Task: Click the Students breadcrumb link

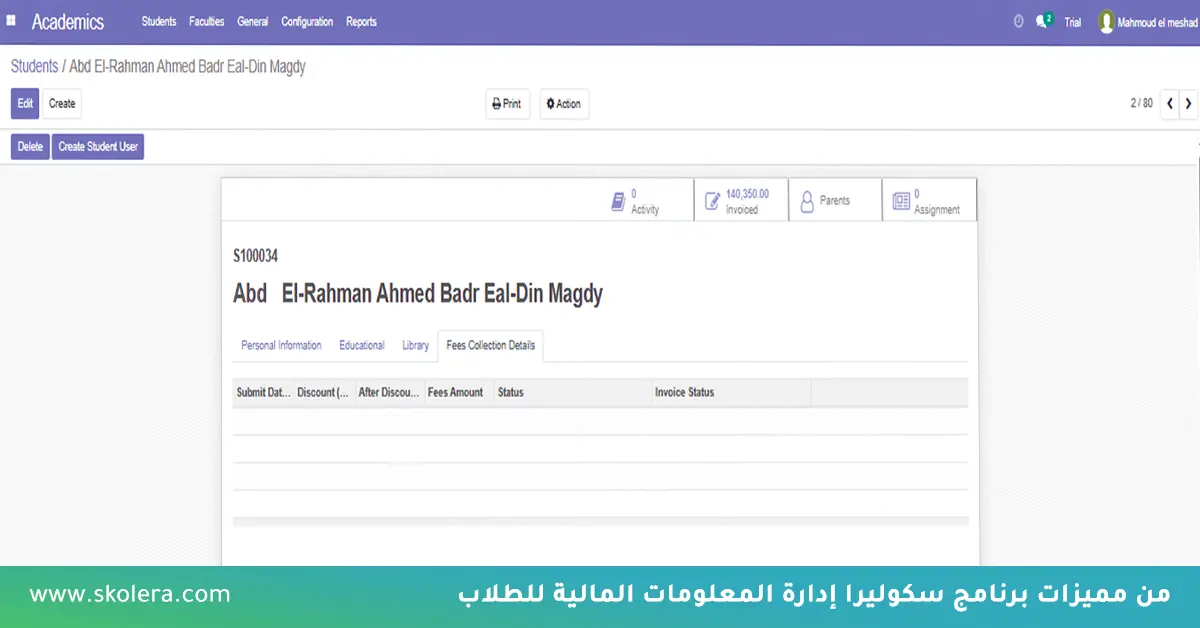Action: [34, 67]
